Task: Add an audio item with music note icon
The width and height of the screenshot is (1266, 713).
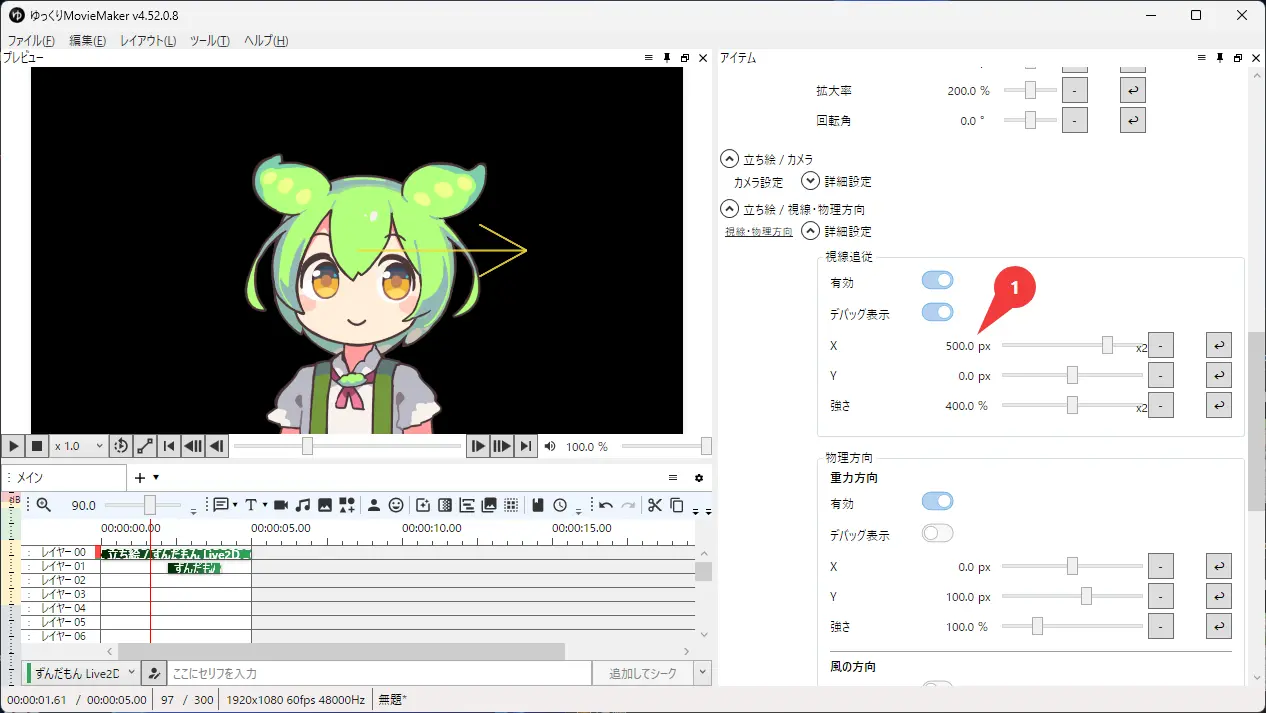Action: tap(303, 505)
